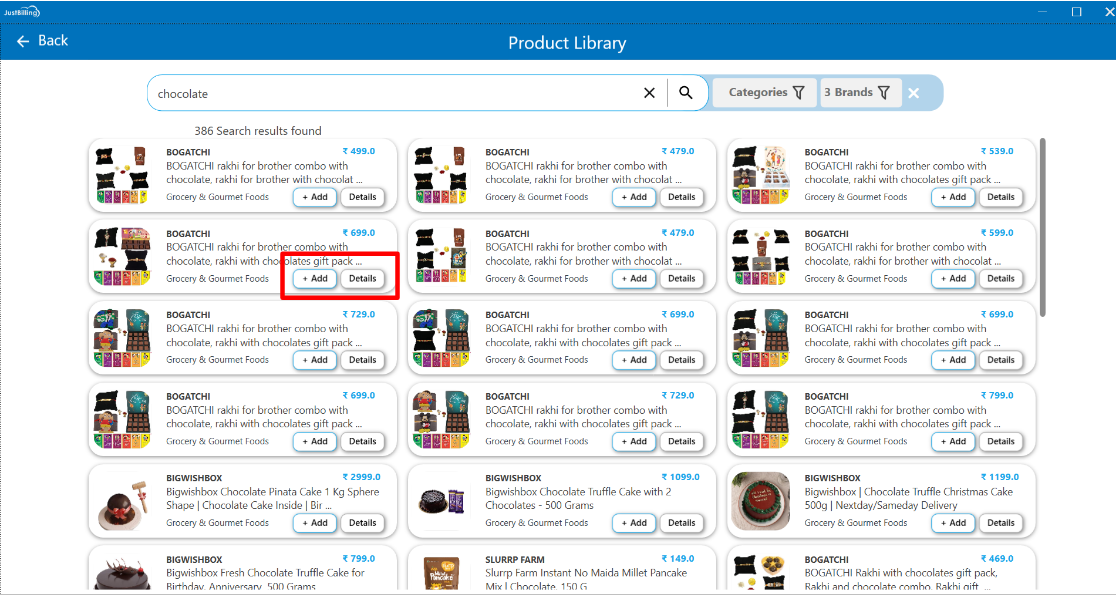Click the back arrow icon

pyautogui.click(x=23, y=41)
